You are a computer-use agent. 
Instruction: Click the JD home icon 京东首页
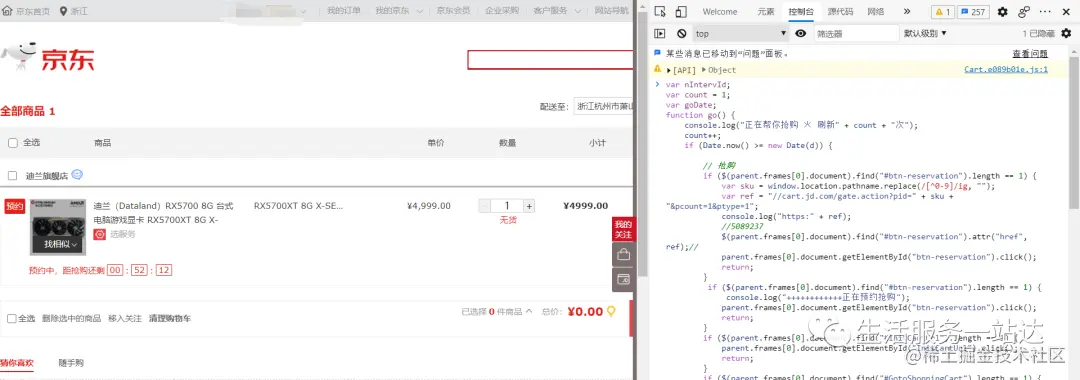[x=7, y=12]
